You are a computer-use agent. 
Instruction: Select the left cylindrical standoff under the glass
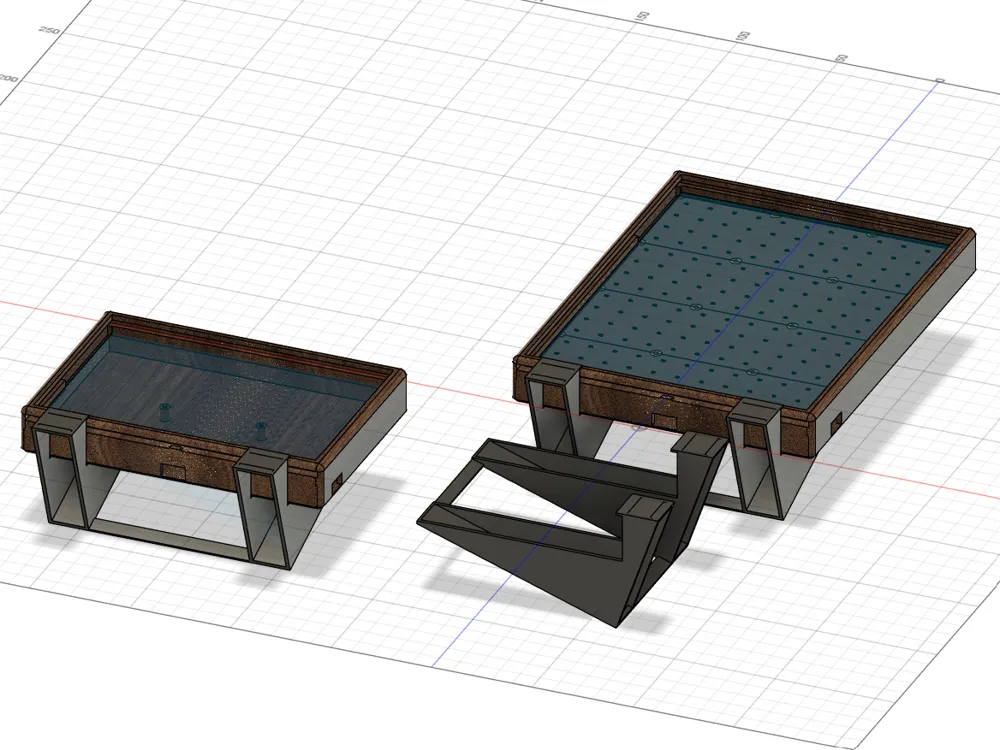(x=166, y=411)
